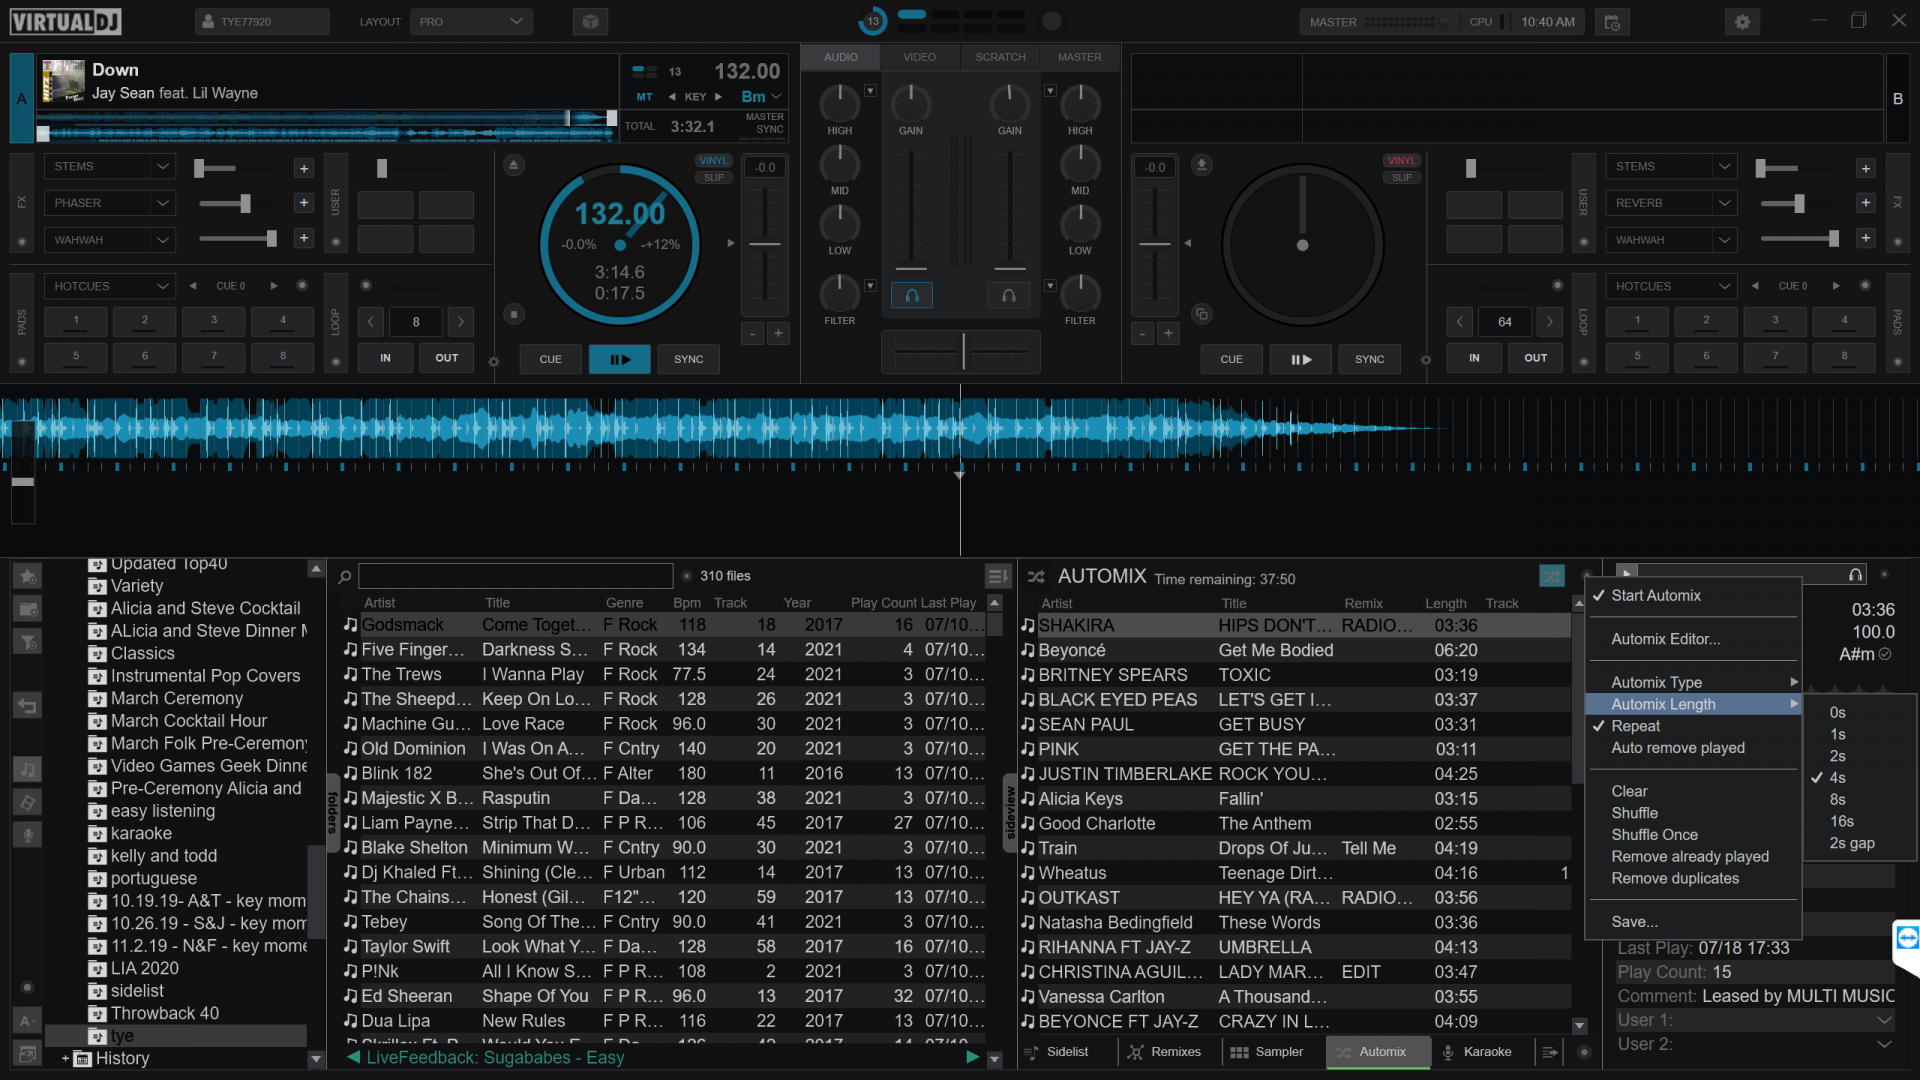Open deck A PHASER effect dropdown
This screenshot has height=1080, width=1920.
click(109, 203)
